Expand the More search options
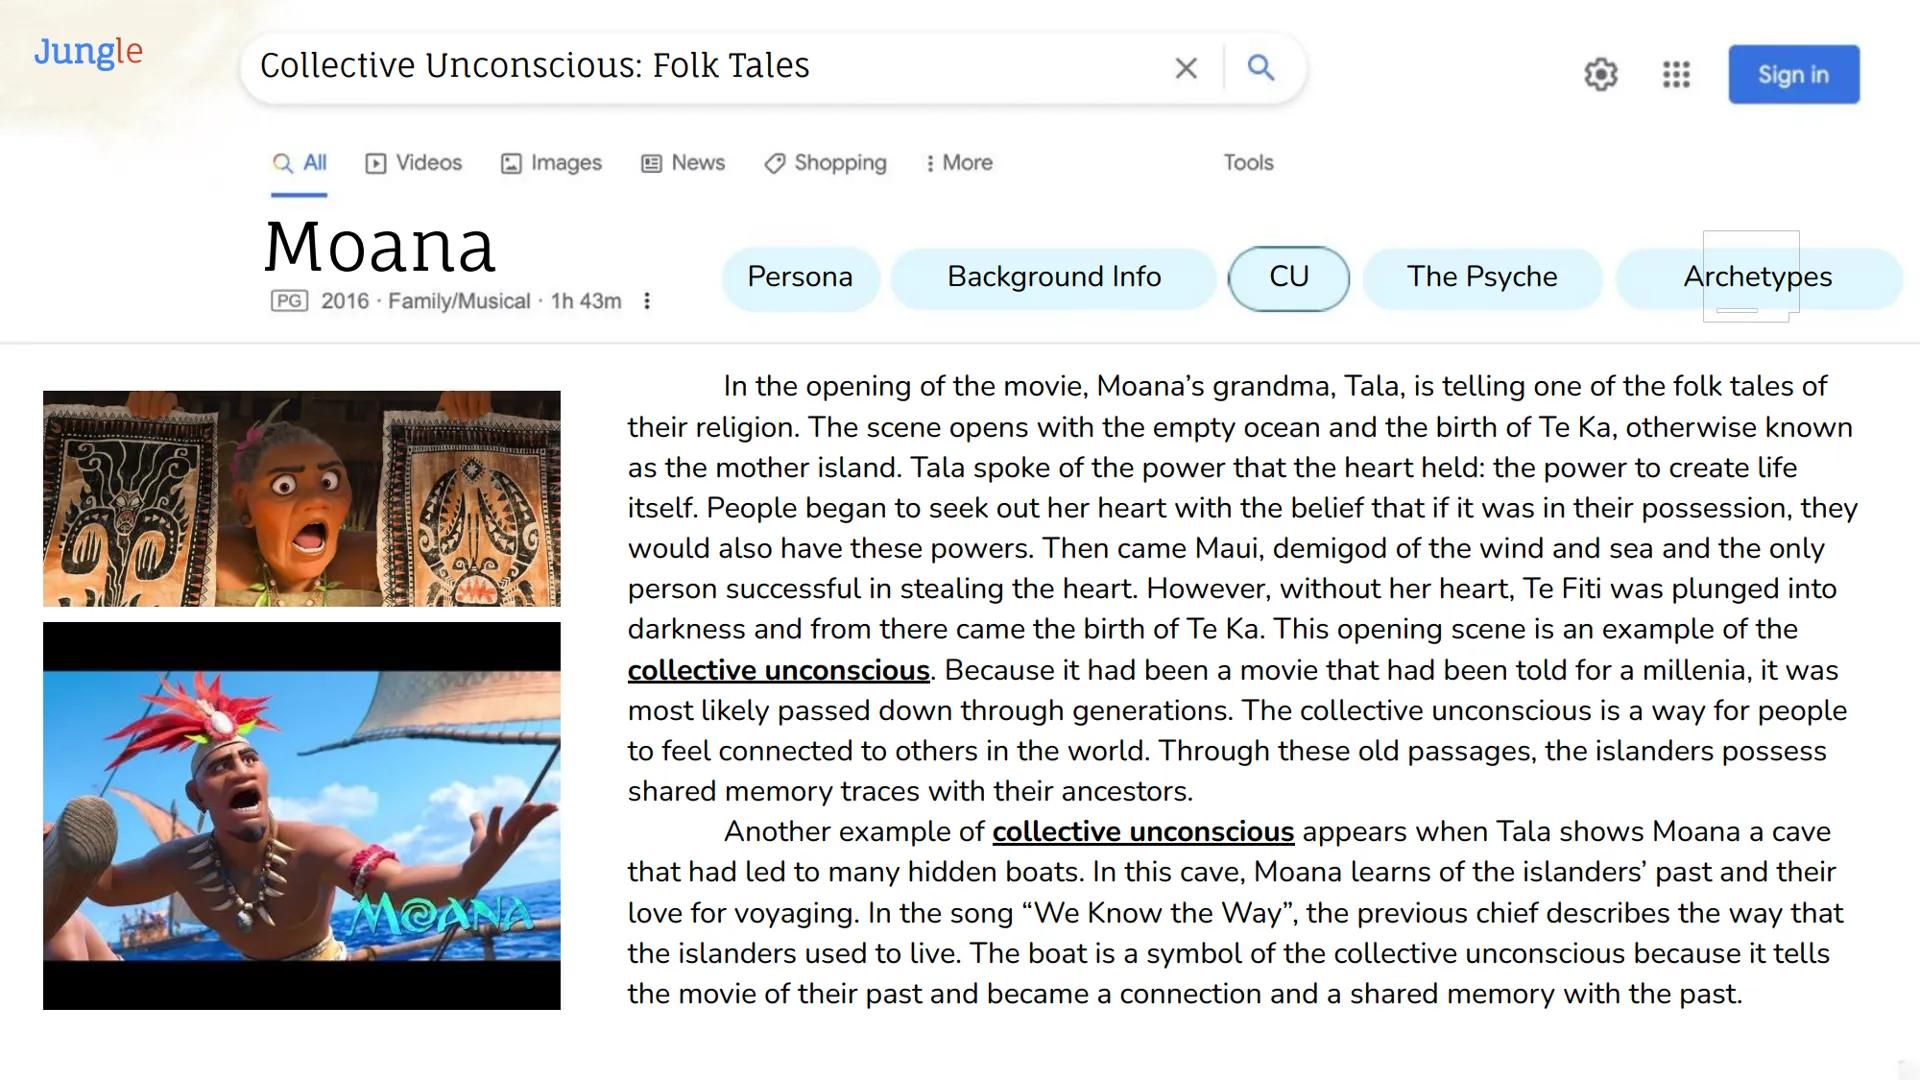 tap(957, 162)
